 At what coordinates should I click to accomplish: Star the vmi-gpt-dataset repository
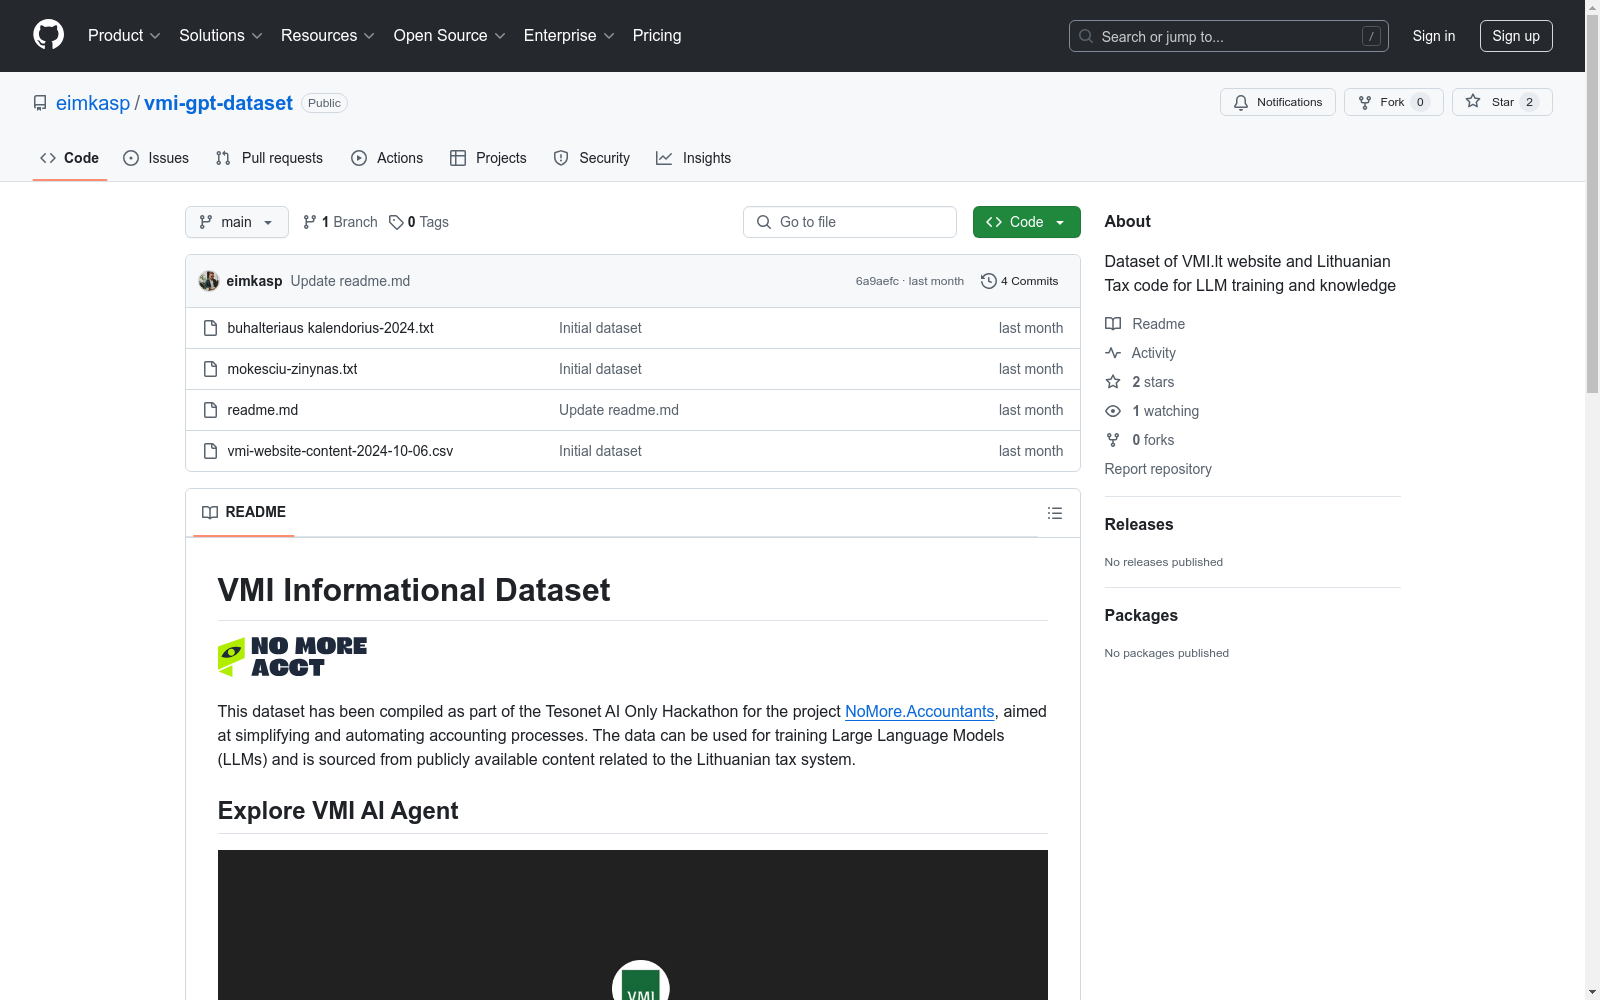pyautogui.click(x=1501, y=102)
